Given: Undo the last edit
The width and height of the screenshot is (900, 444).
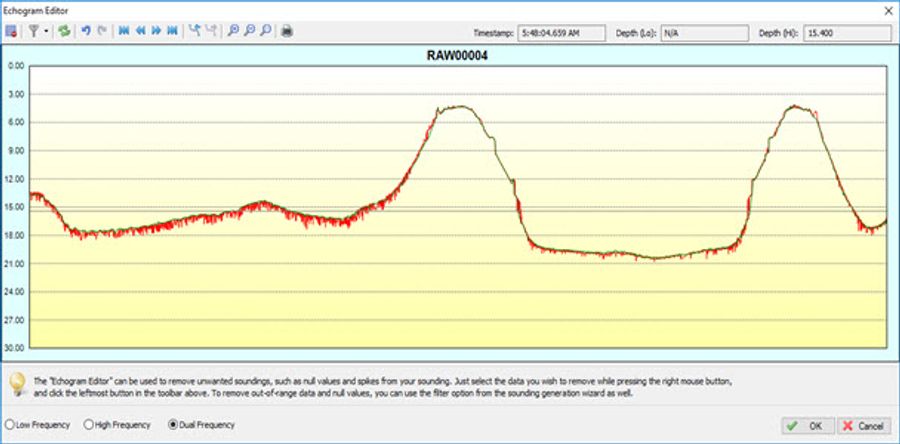Looking at the screenshot, I should [86, 31].
